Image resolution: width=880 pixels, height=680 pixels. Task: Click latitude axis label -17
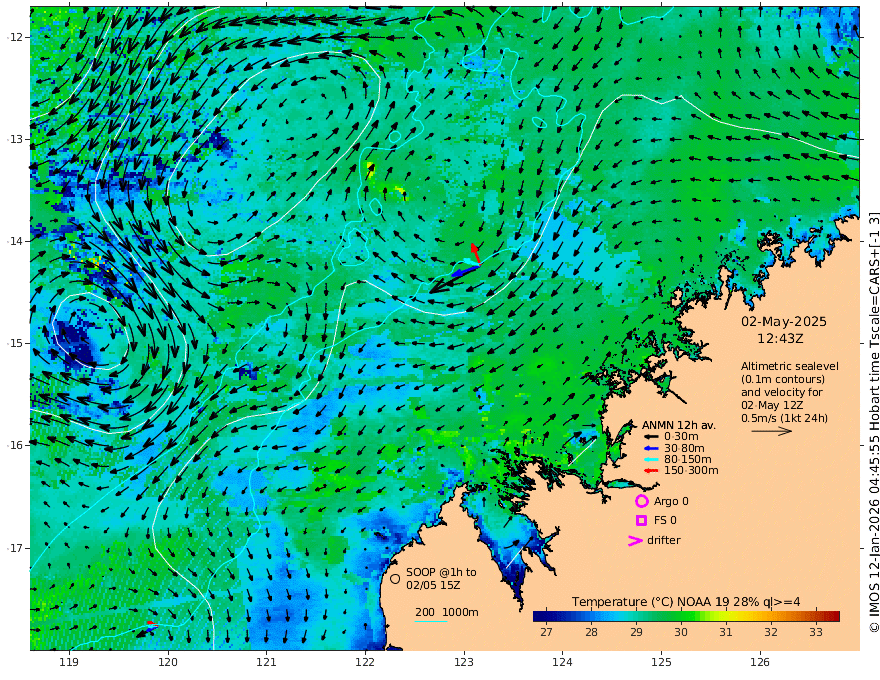[15, 548]
